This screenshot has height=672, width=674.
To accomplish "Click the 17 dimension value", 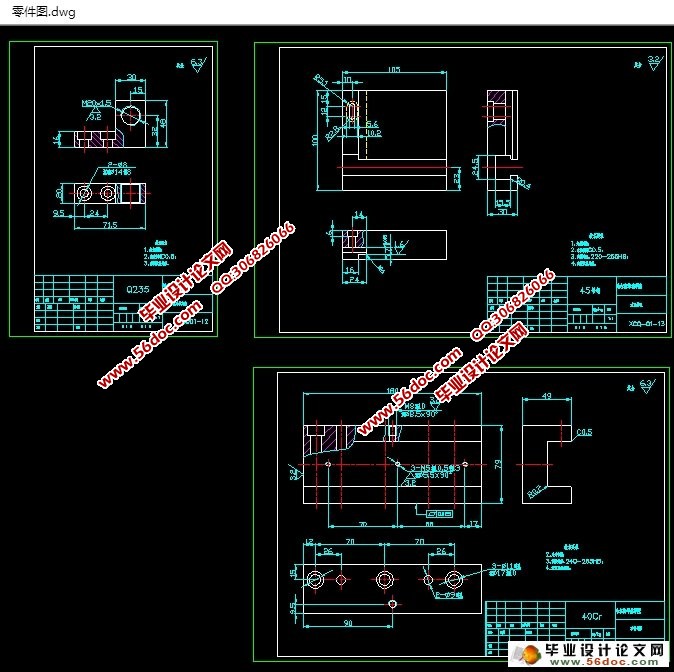I will [474, 524].
